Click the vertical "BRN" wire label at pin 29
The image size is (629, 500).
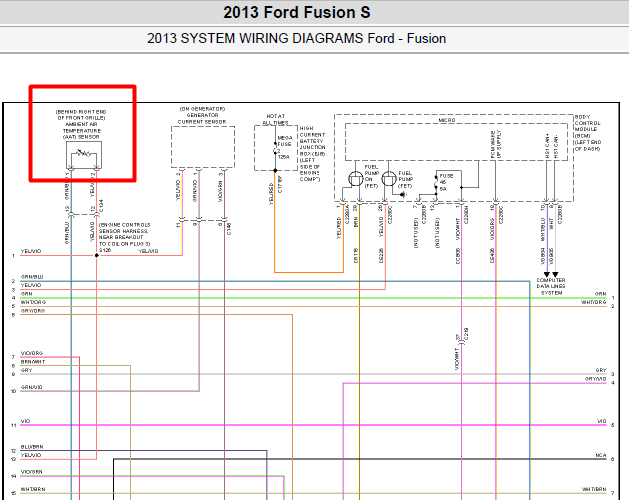pos(356,222)
